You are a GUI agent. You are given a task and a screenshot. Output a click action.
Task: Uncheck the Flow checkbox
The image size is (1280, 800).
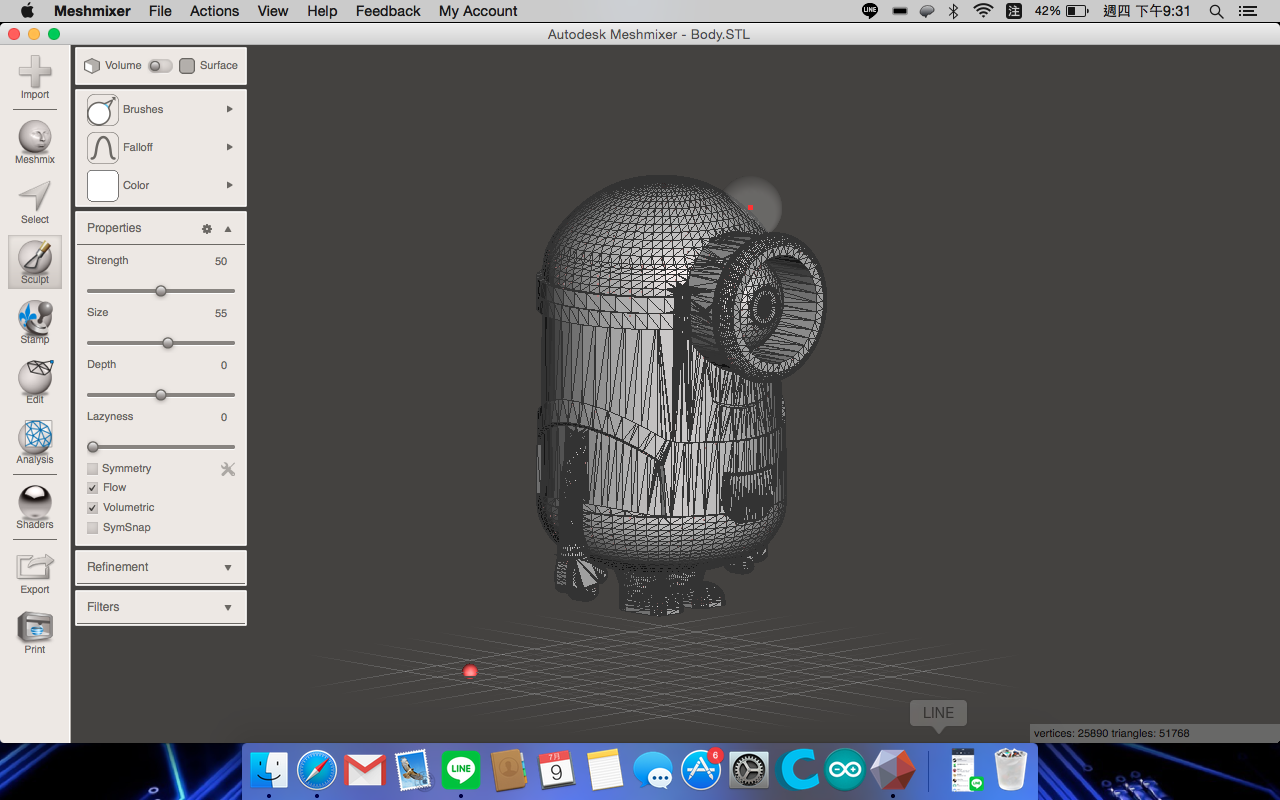pyautogui.click(x=93, y=488)
